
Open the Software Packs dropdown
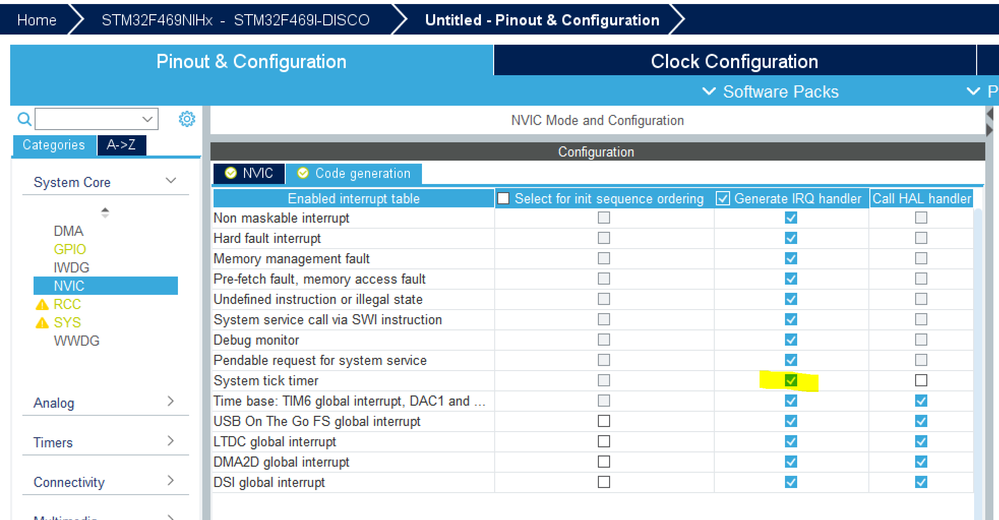pos(770,92)
